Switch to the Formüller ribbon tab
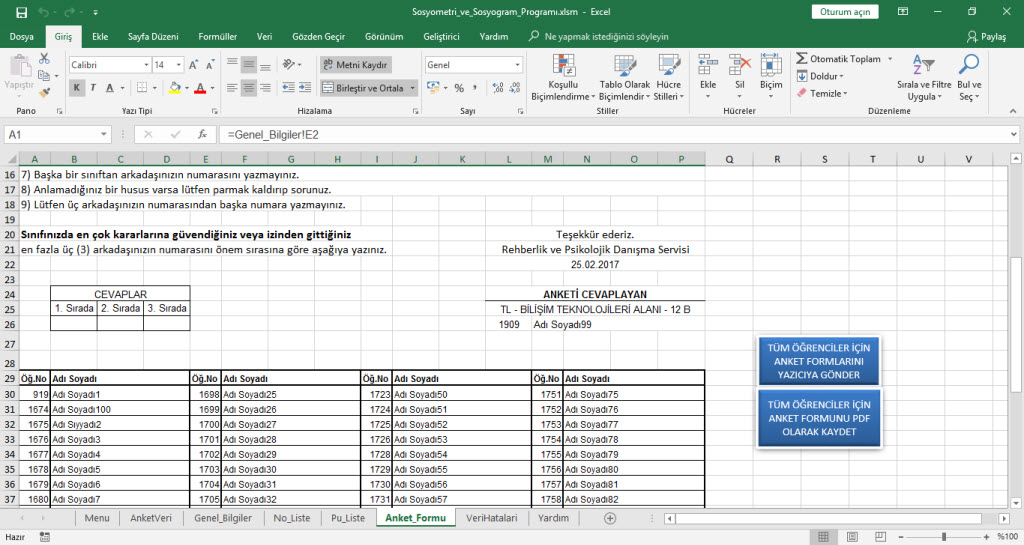 217,37
